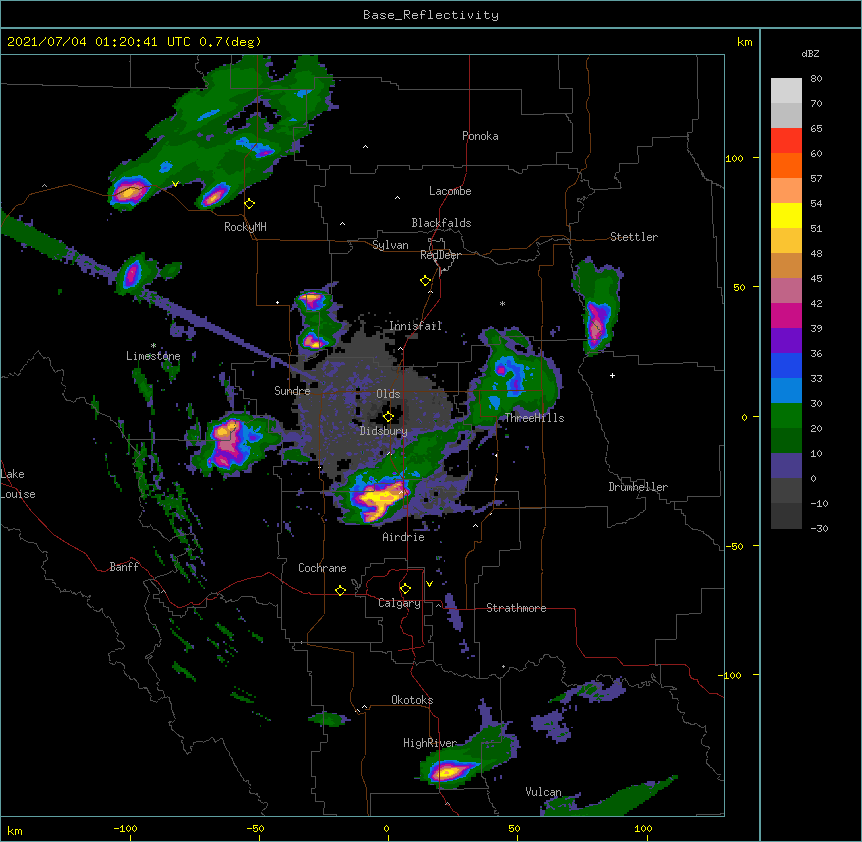862x842 pixels.
Task: Click the Sylvan label
Action: tap(390, 245)
